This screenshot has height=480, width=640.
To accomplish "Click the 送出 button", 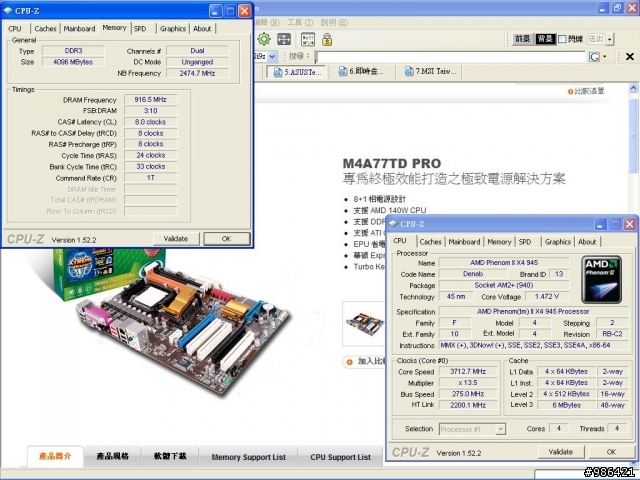I will click(x=596, y=39).
